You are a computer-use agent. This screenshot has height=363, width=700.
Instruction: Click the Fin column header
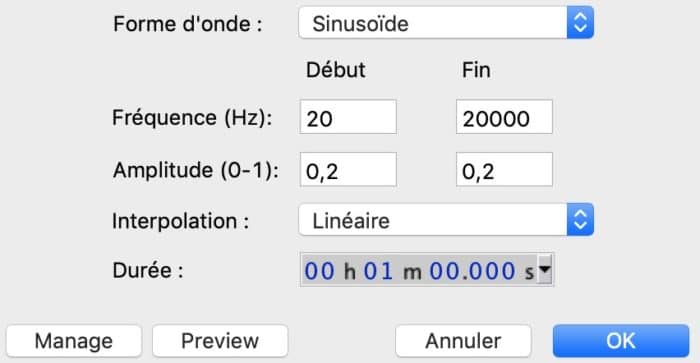pos(476,70)
